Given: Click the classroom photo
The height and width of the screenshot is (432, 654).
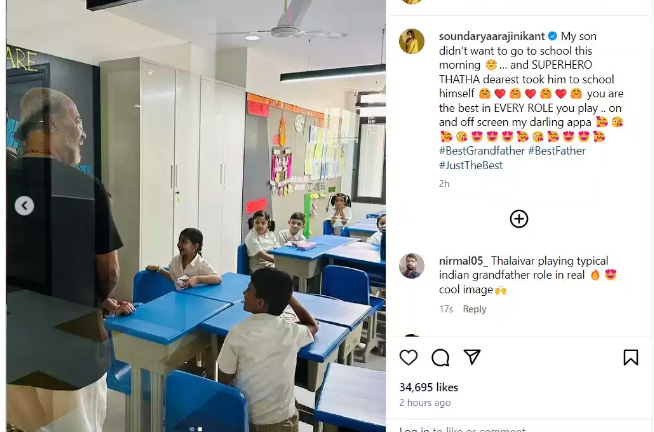Looking at the screenshot, I should [x=196, y=216].
